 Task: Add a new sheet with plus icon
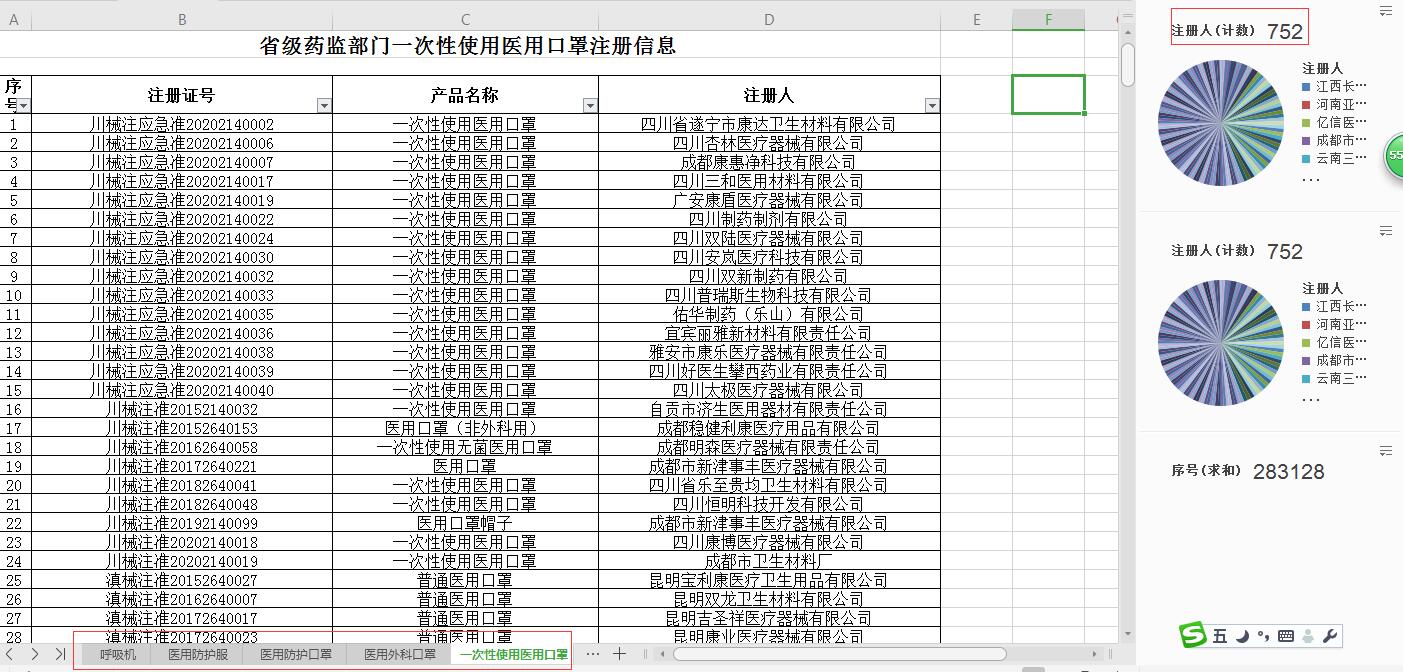(x=620, y=653)
